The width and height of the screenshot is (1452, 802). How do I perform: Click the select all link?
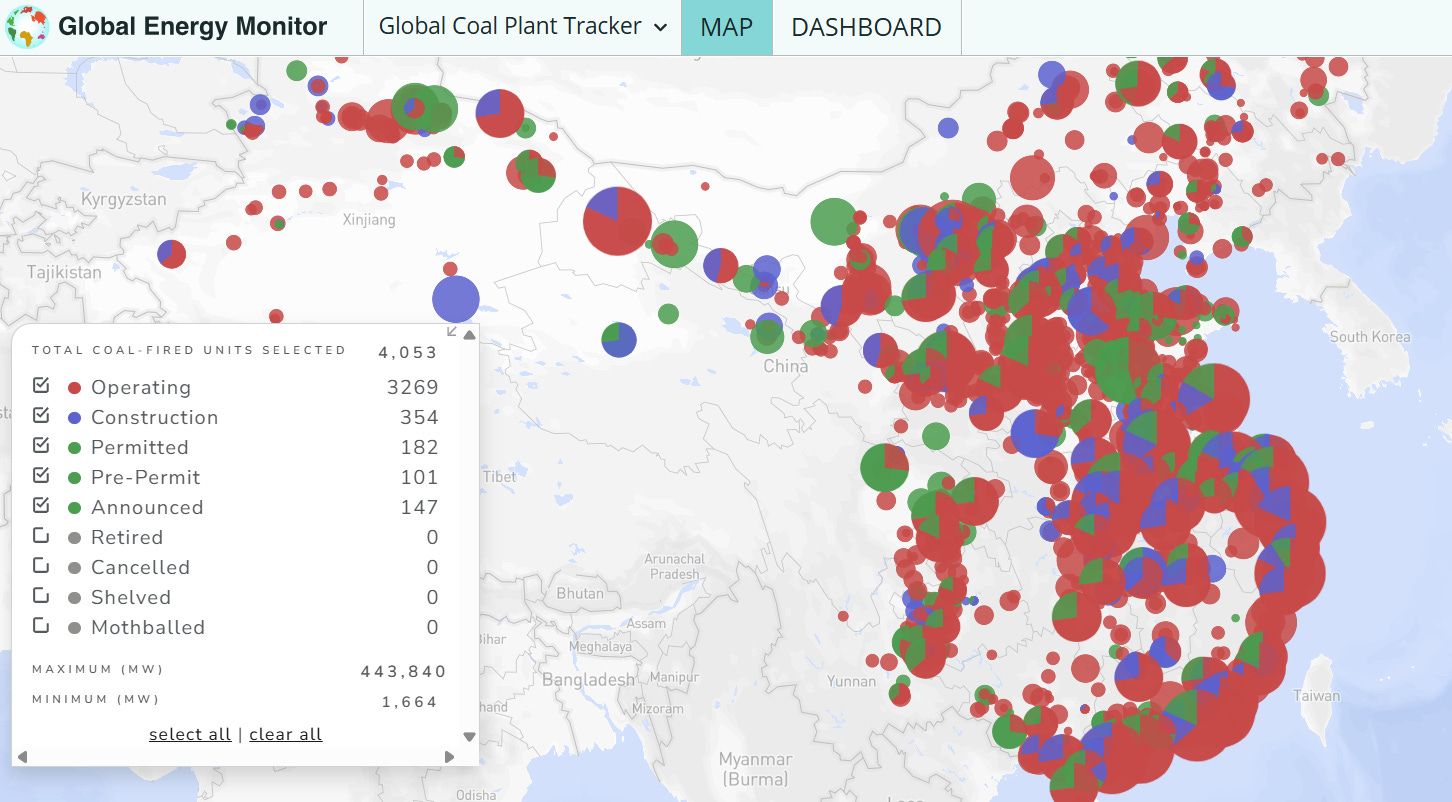[190, 734]
